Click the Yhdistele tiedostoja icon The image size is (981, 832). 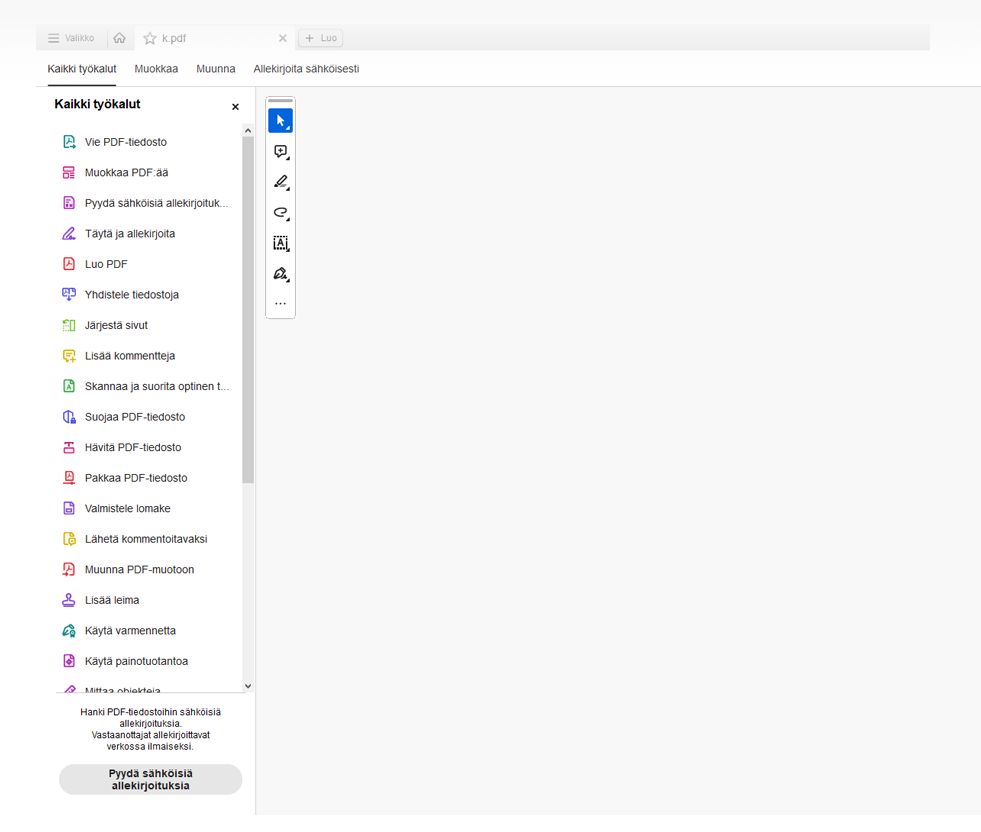69,295
